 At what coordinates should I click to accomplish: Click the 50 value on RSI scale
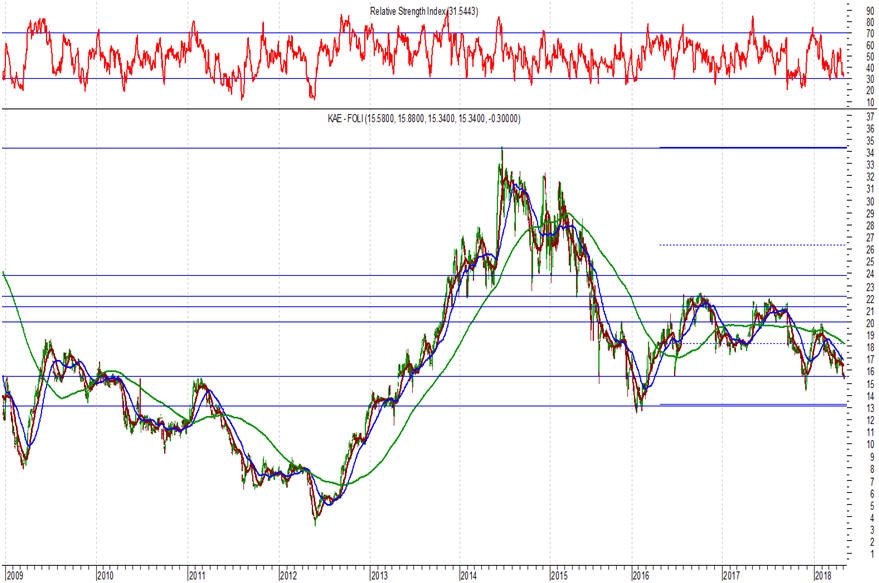870,57
